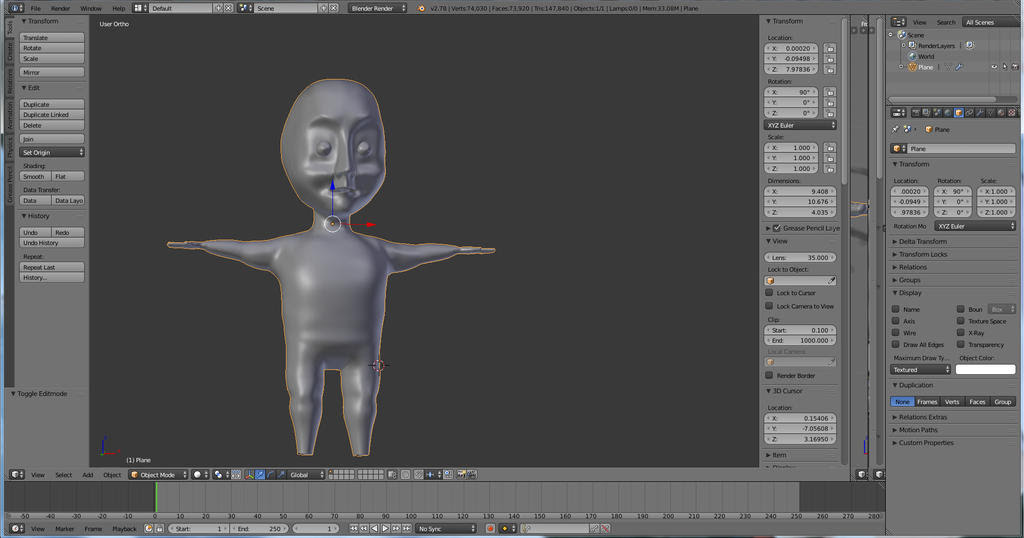
Task: Lock the X location with padlock icon
Action: pyautogui.click(x=830, y=48)
